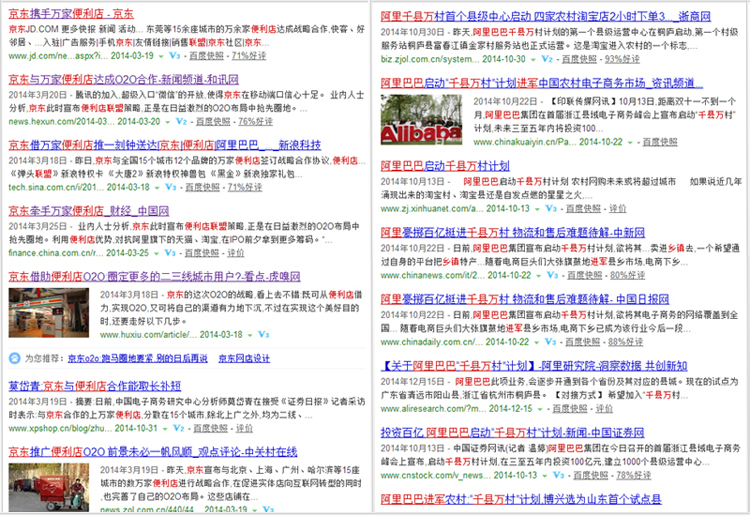
Task: Click 百度快照 on the www.aliresearch.com result
Action: tap(570, 409)
